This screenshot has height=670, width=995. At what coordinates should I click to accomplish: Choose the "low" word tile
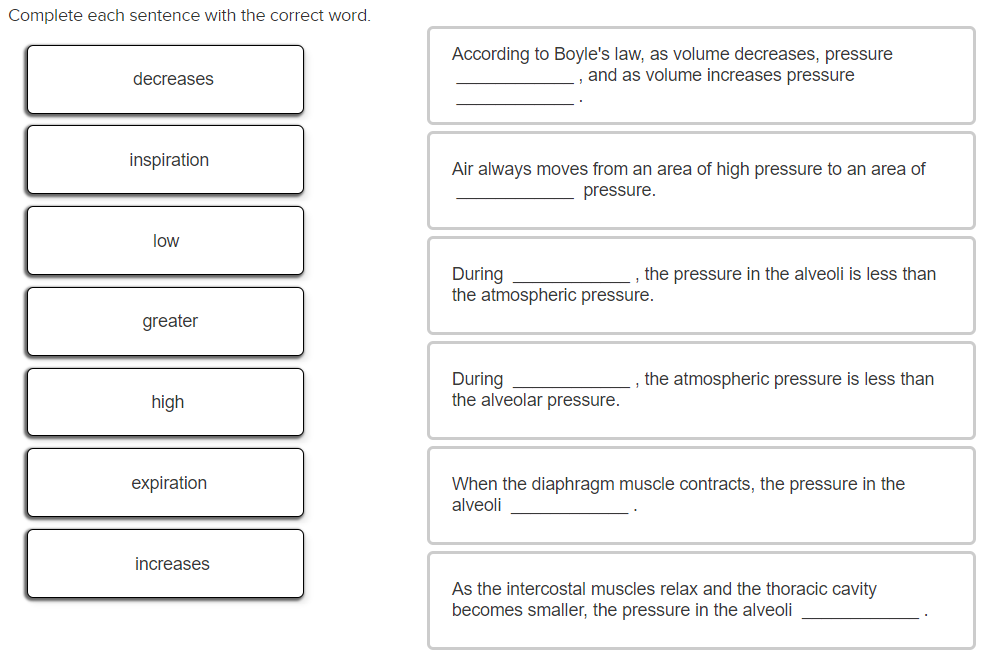pos(165,240)
